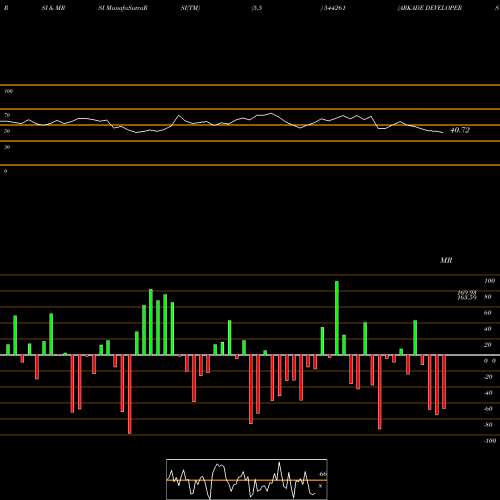The height and width of the screenshot is (500, 500).
Task: Click the RSI 30 axis label
Action: 7,147
